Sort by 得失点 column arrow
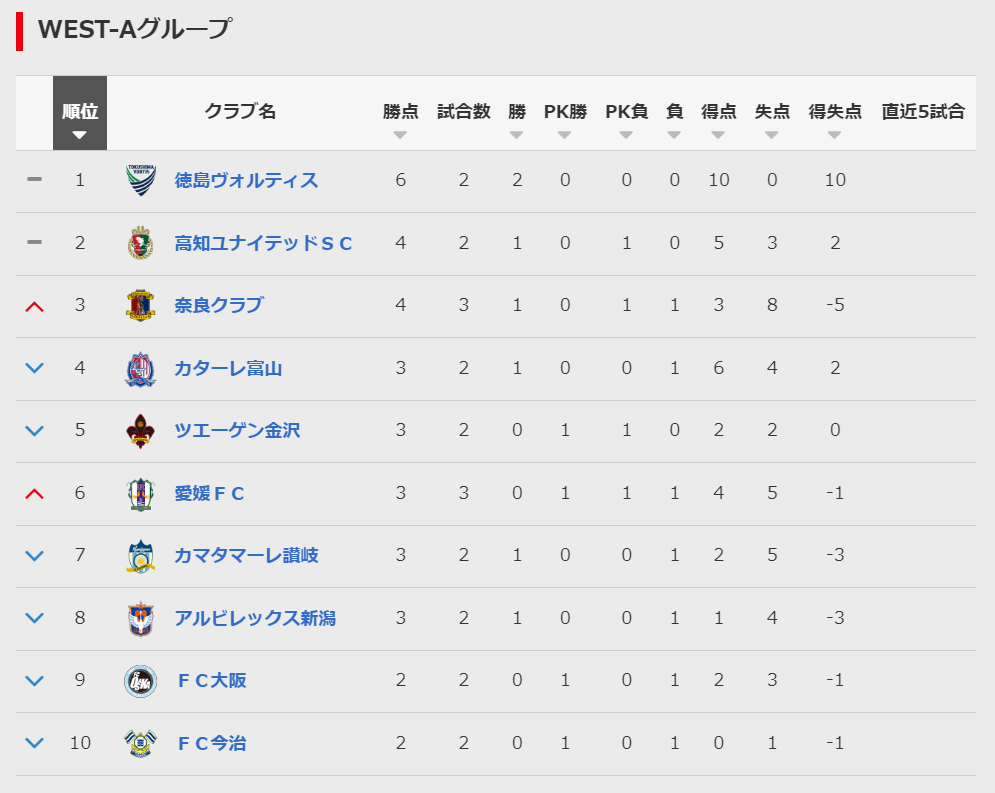Viewport: 995px width, 793px height. 835,135
